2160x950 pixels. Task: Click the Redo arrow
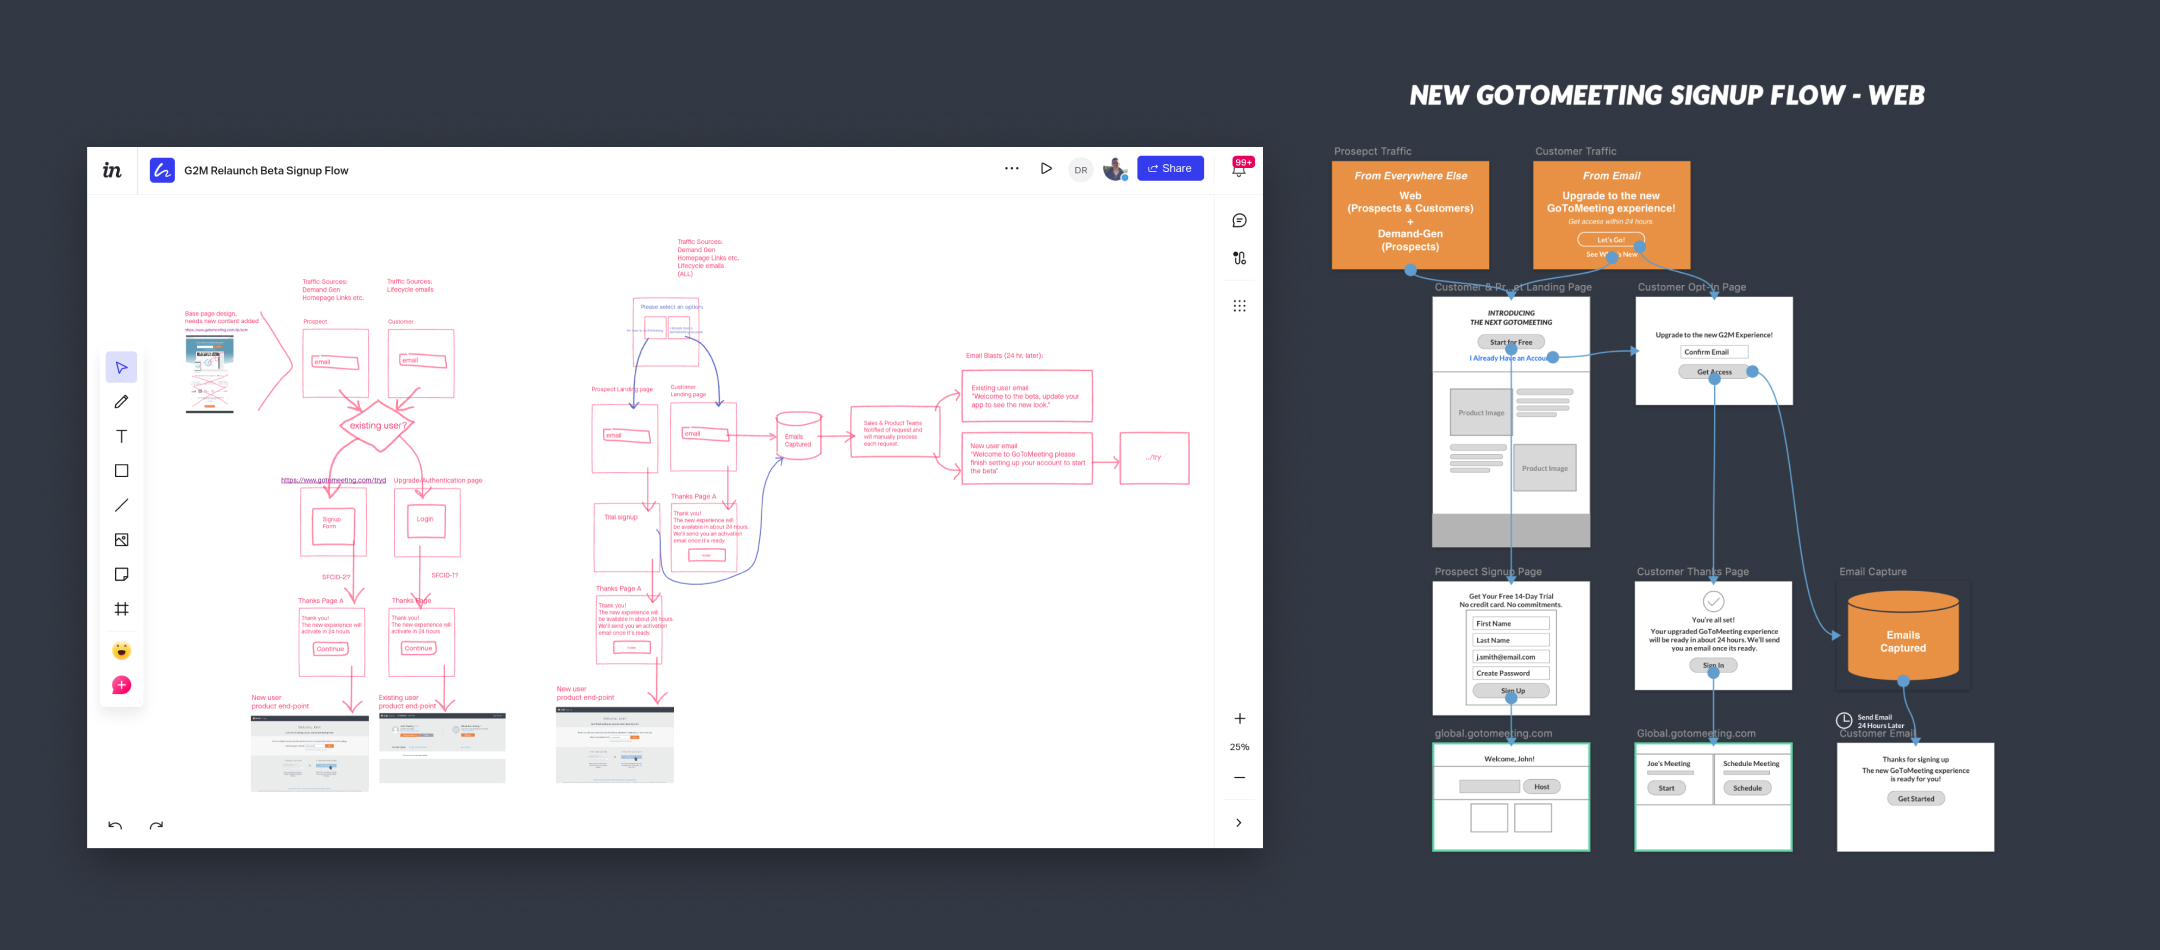pyautogui.click(x=156, y=825)
